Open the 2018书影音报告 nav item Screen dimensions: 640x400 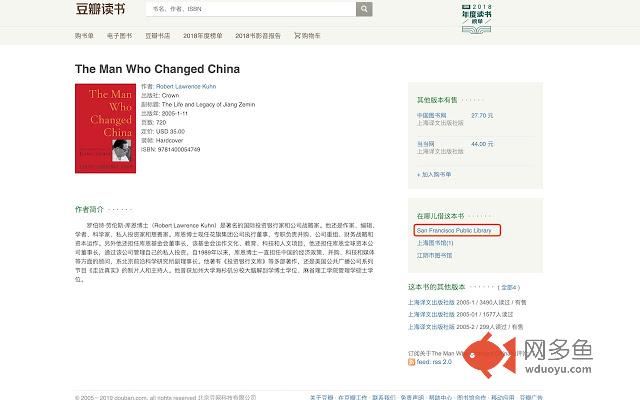coord(258,36)
